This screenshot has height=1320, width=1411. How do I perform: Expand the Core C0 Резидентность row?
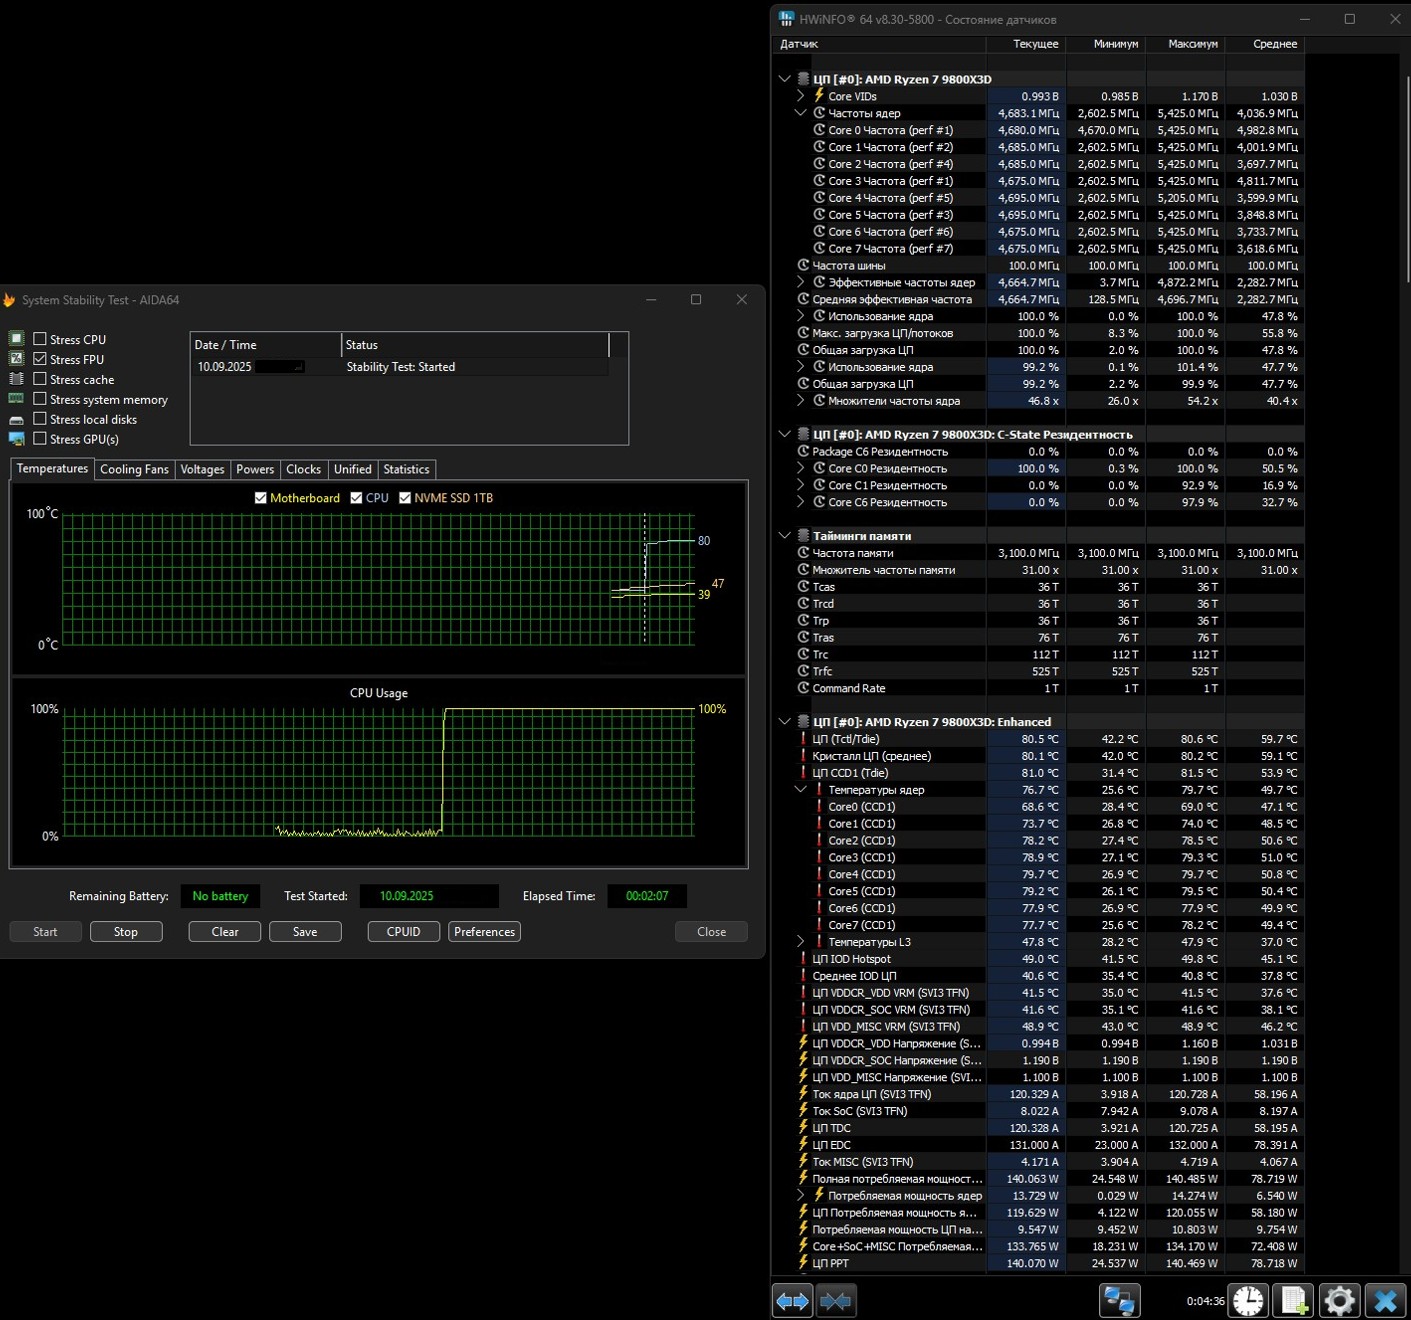coord(801,468)
